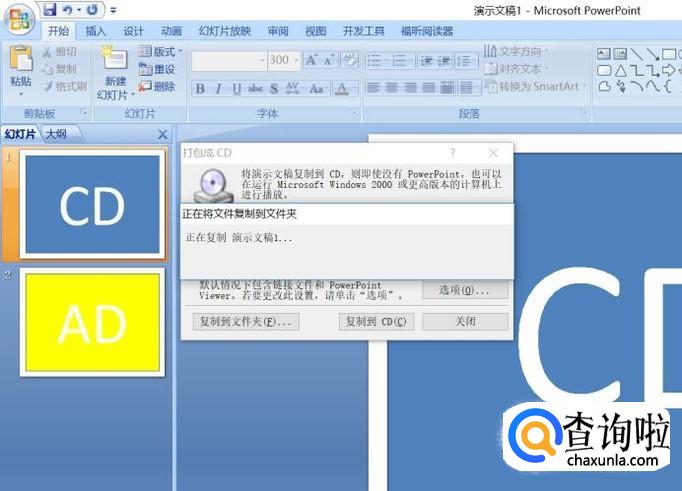Open the Layout (版式) dropdown
The image size is (682, 491).
pos(160,52)
